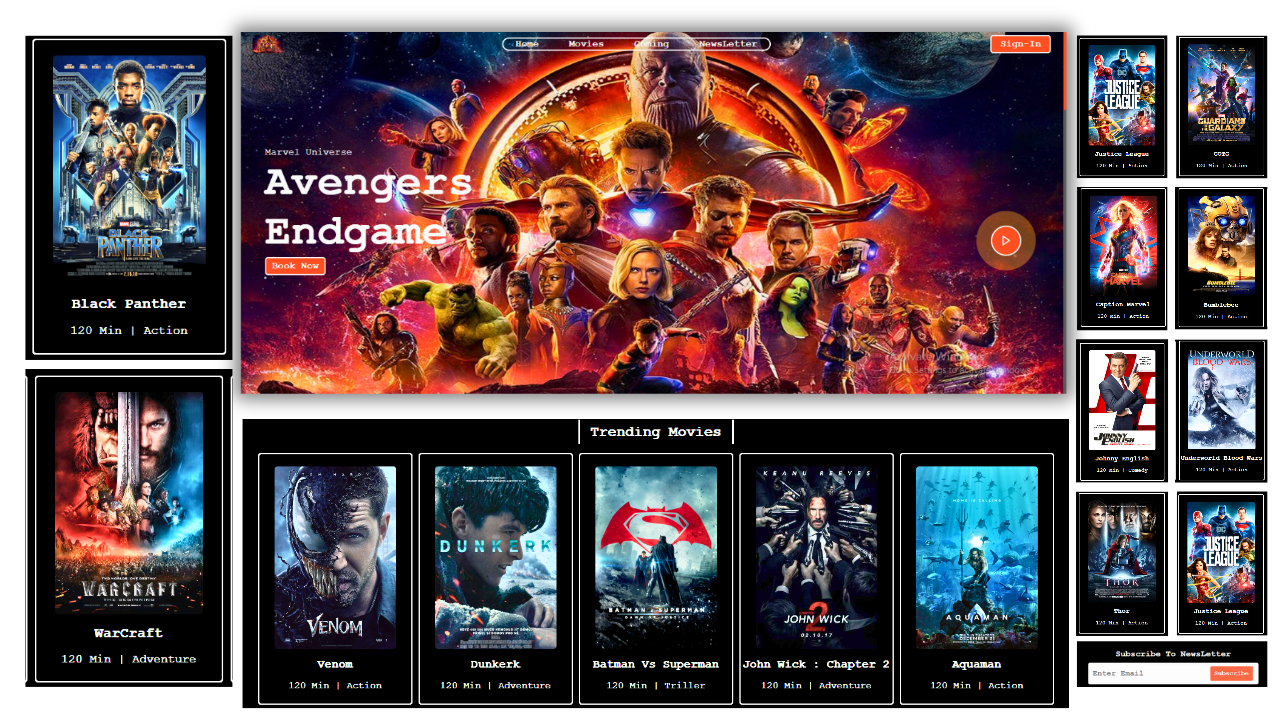Click the site logo in the banner corner
Screen dimensions: 1280x720
click(268, 44)
